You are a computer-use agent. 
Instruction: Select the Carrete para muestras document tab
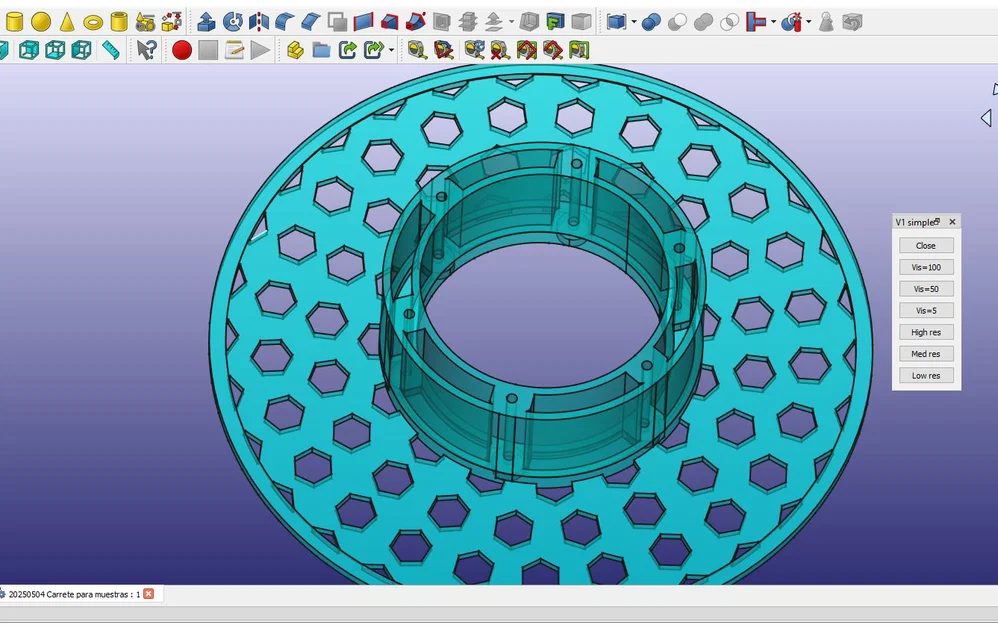point(74,594)
